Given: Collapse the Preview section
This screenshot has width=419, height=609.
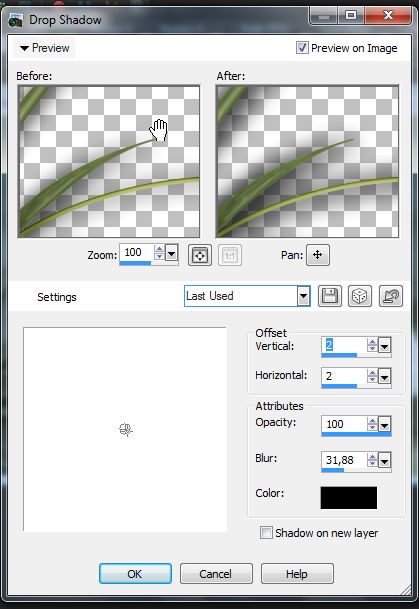Looking at the screenshot, I should pos(44,48).
